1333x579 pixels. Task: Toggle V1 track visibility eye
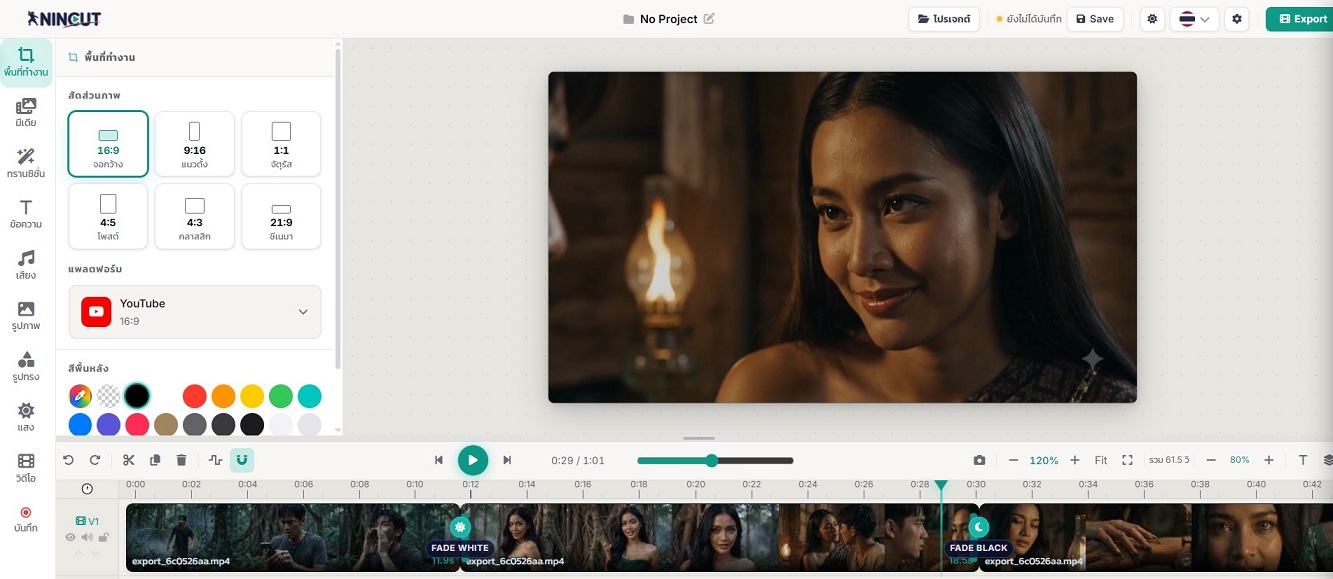click(71, 537)
